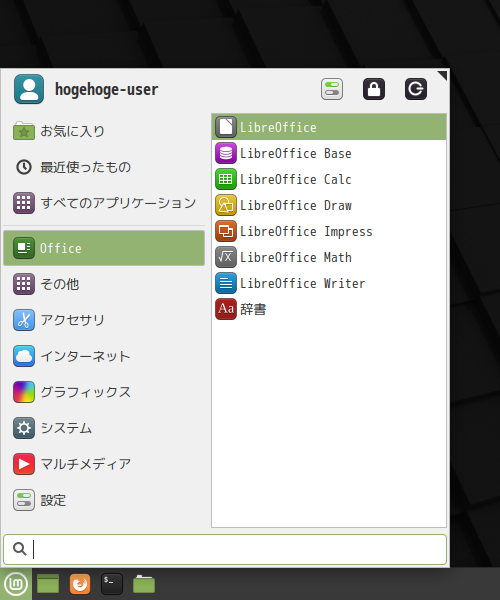Open the グラフィックス category
500x600 pixels.
pyautogui.click(x=104, y=392)
